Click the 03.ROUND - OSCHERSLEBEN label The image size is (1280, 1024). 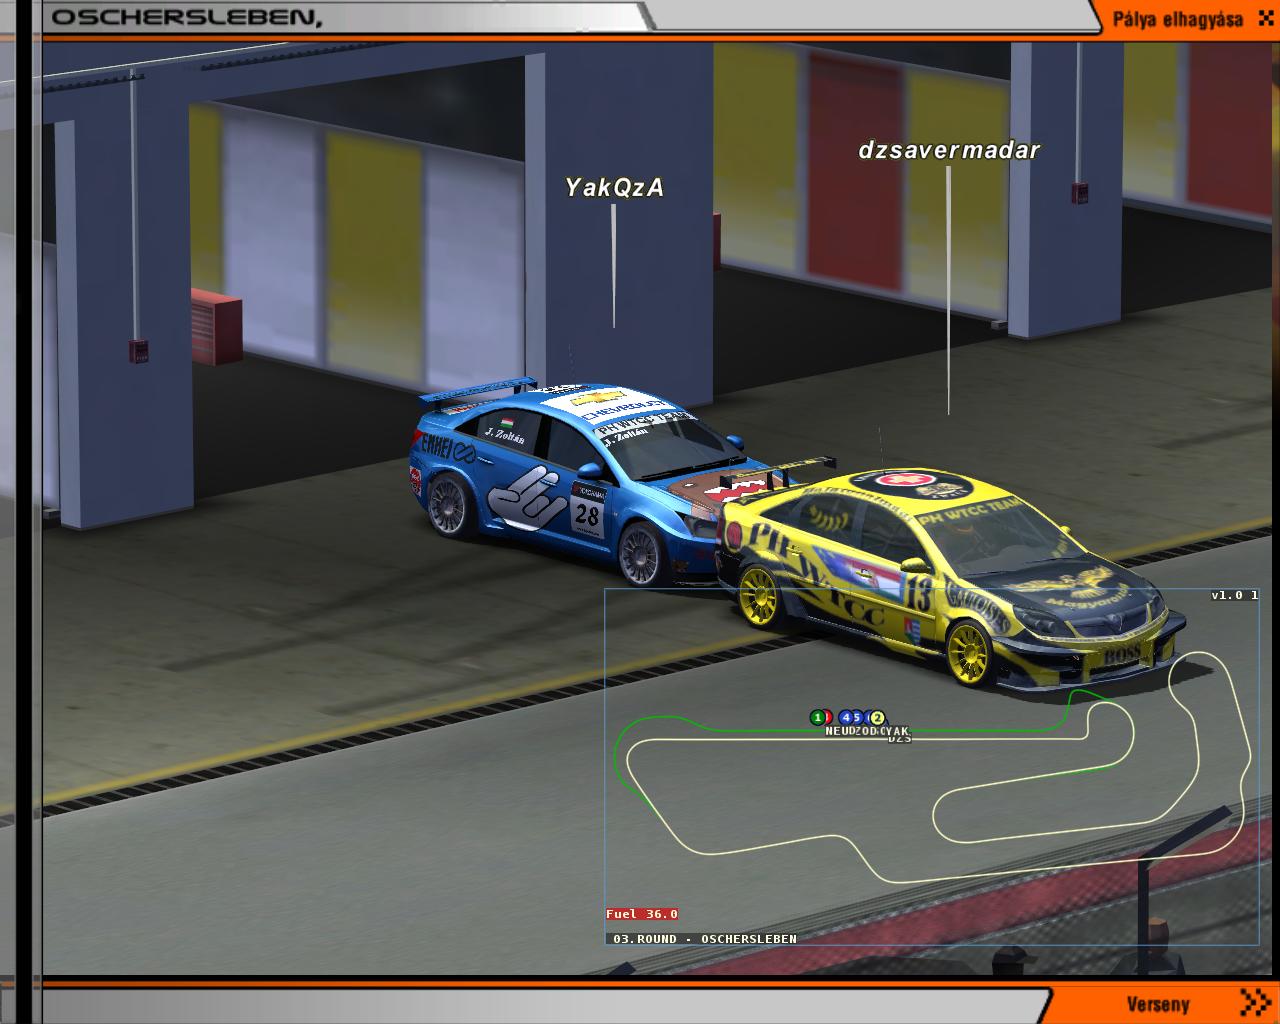705,939
